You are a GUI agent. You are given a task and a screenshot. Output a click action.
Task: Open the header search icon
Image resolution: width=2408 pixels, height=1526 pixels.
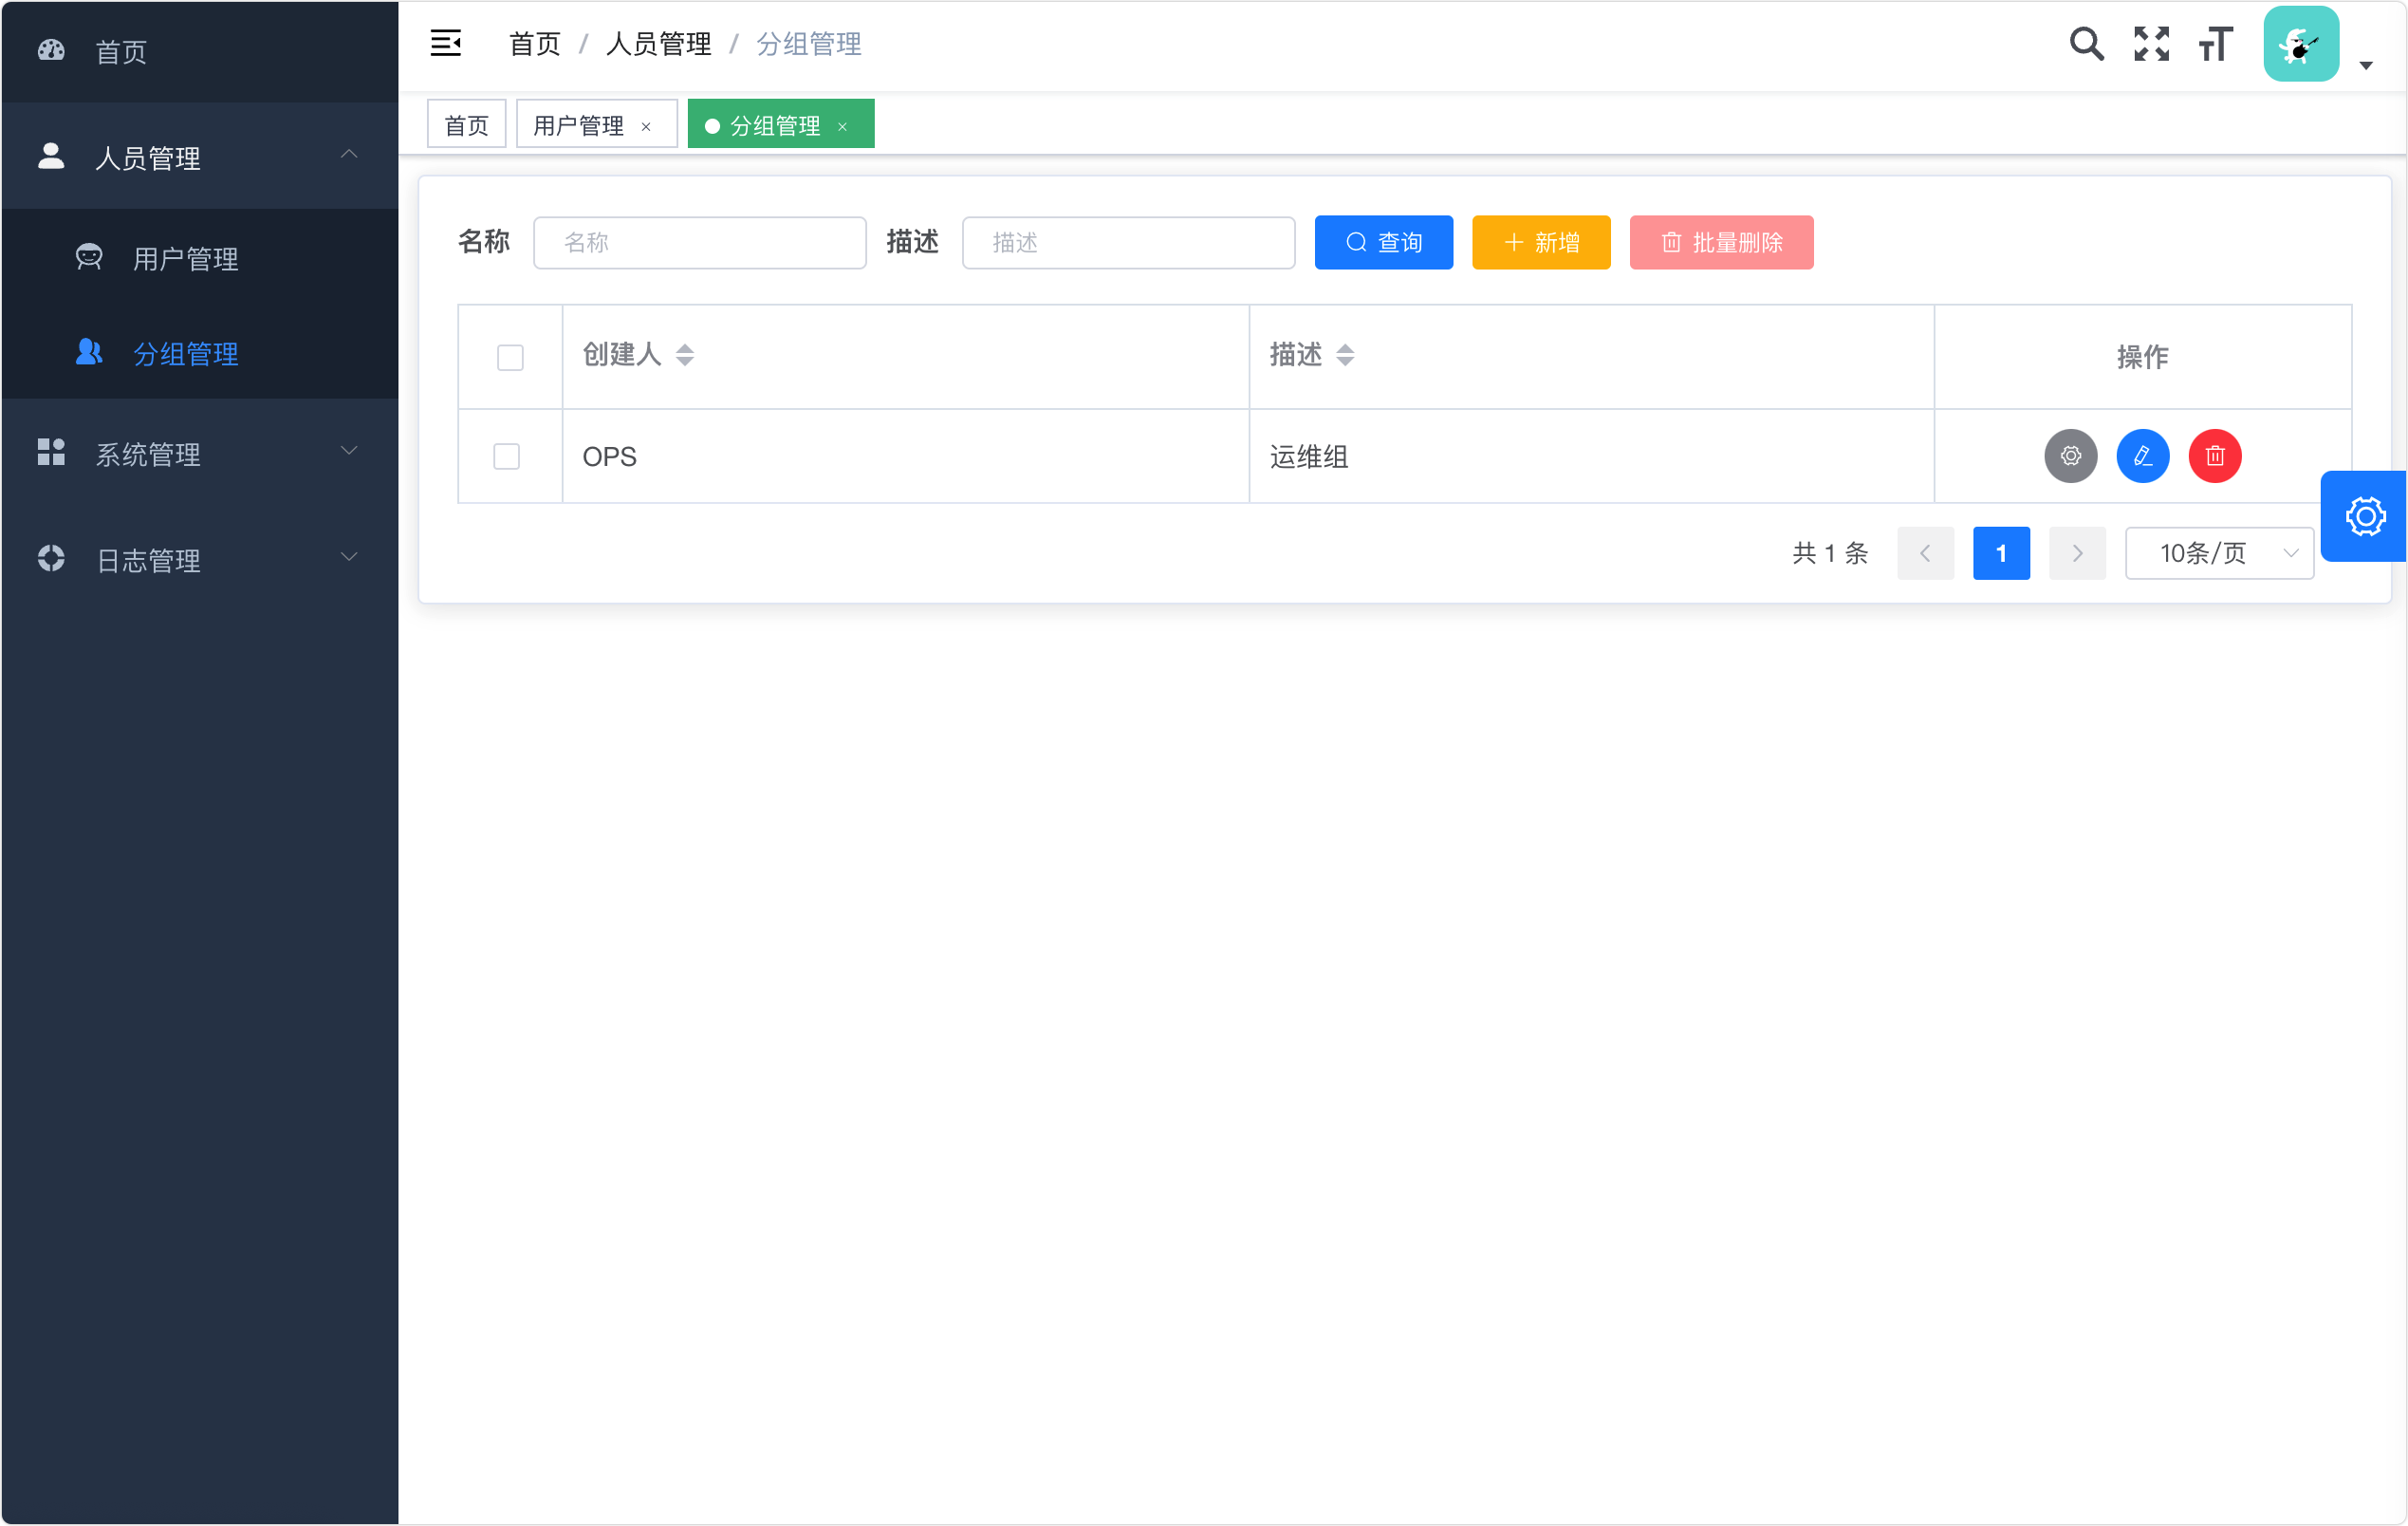tap(2086, 44)
